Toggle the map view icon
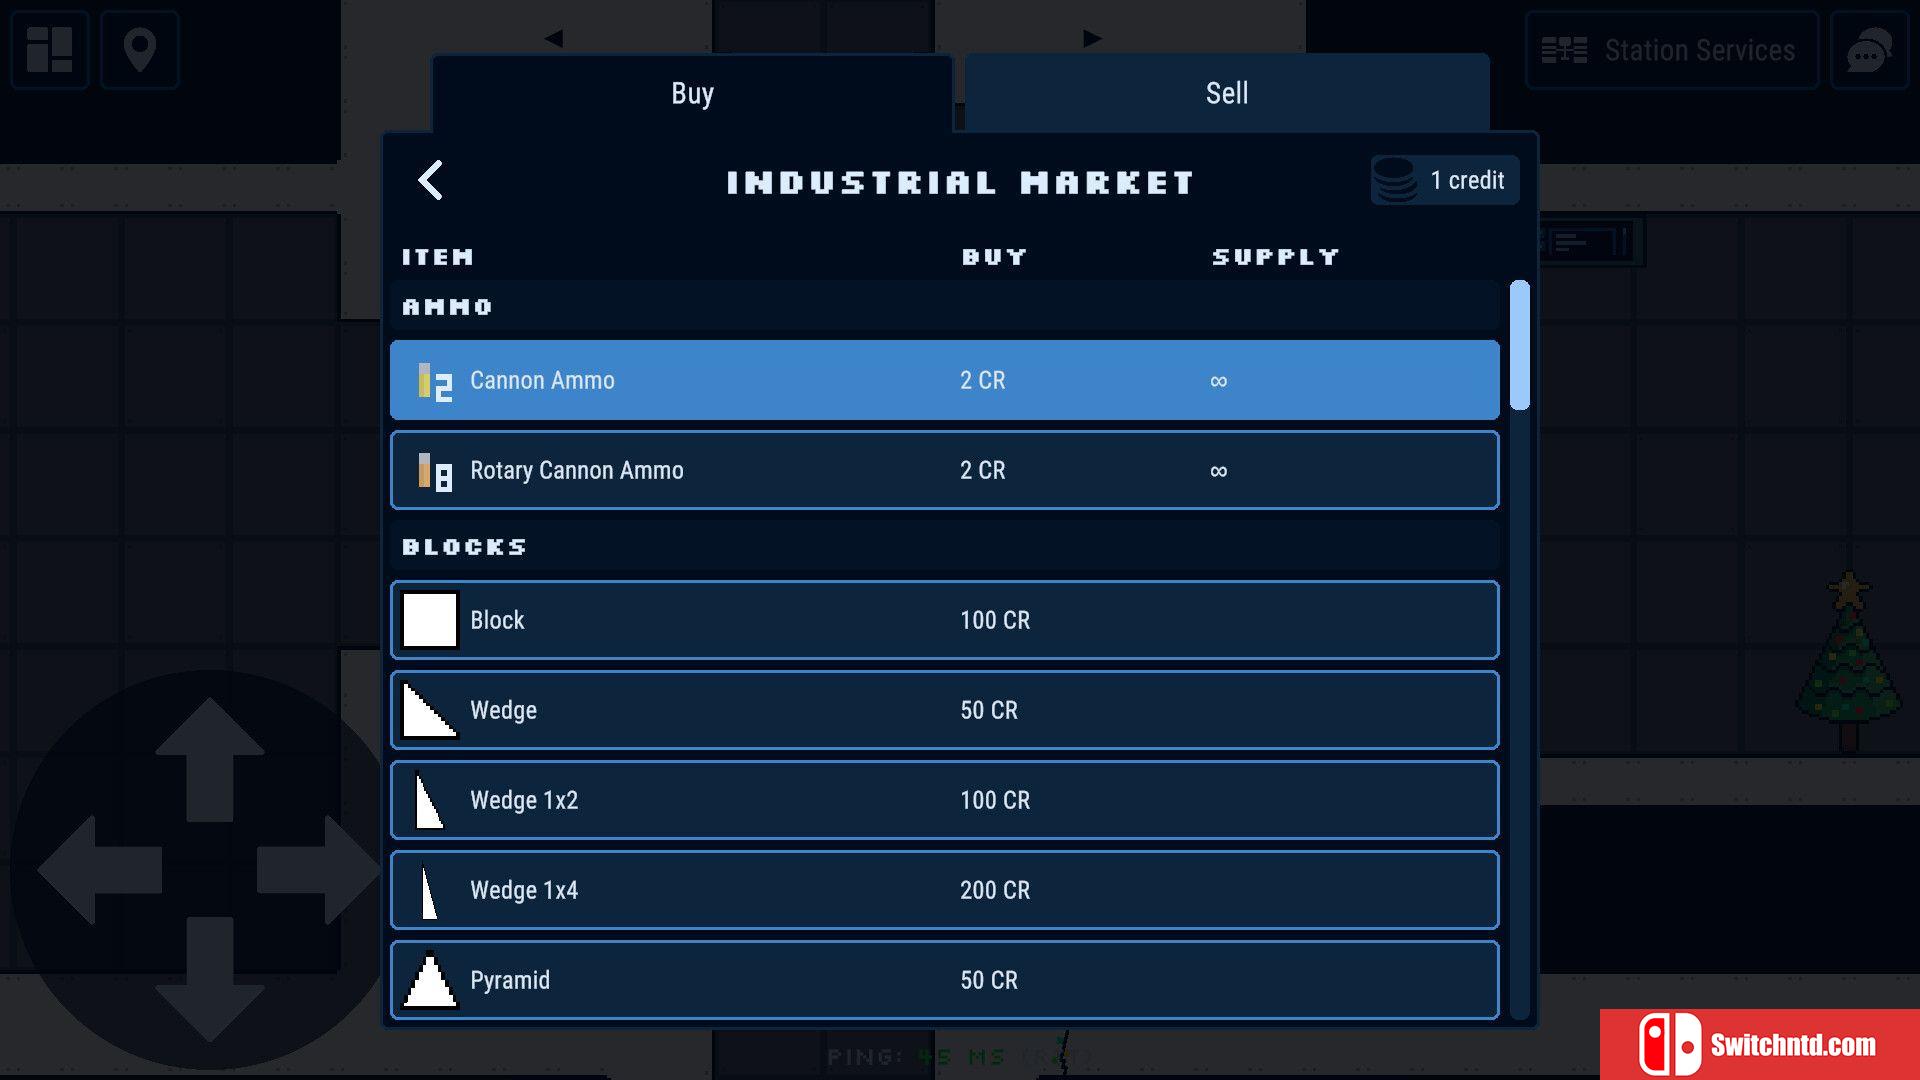Viewport: 1920px width, 1080px height. tap(140, 49)
